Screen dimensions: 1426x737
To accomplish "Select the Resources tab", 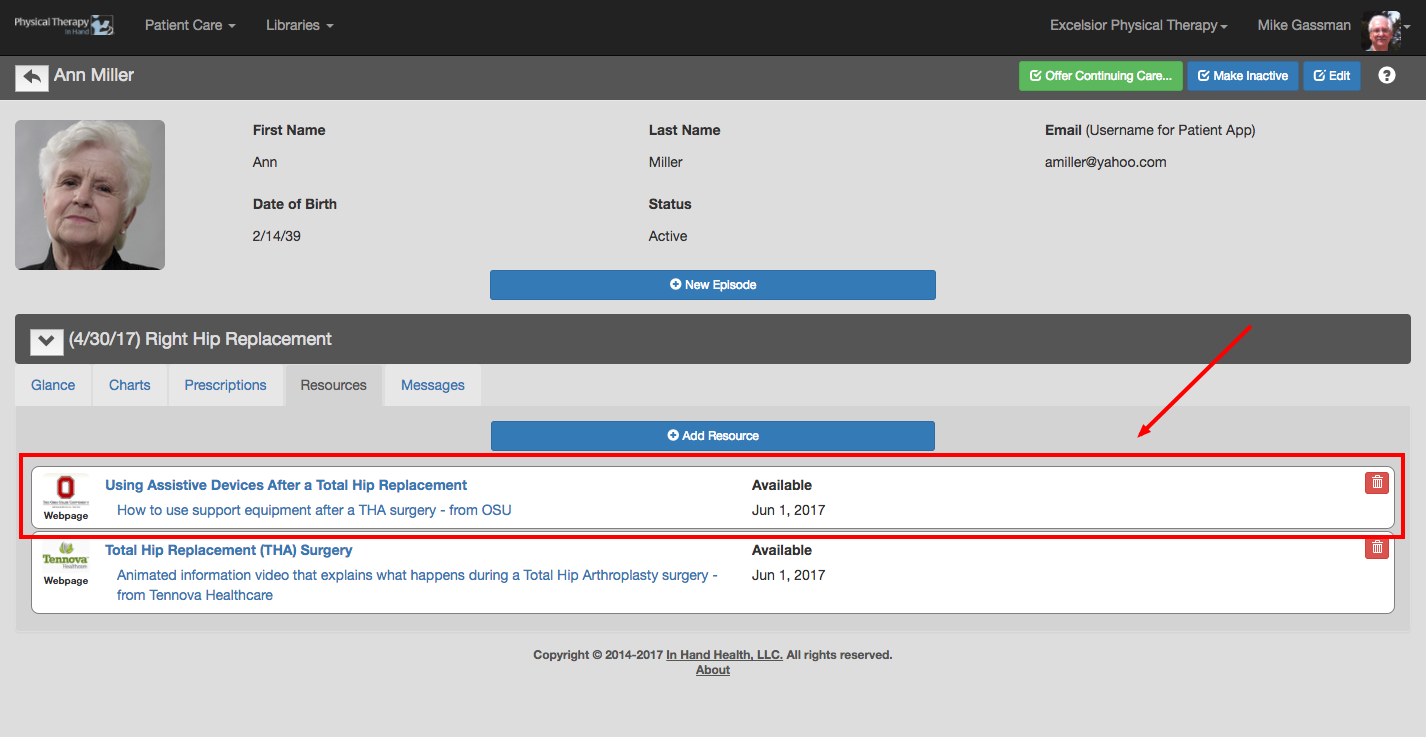I will (334, 385).
